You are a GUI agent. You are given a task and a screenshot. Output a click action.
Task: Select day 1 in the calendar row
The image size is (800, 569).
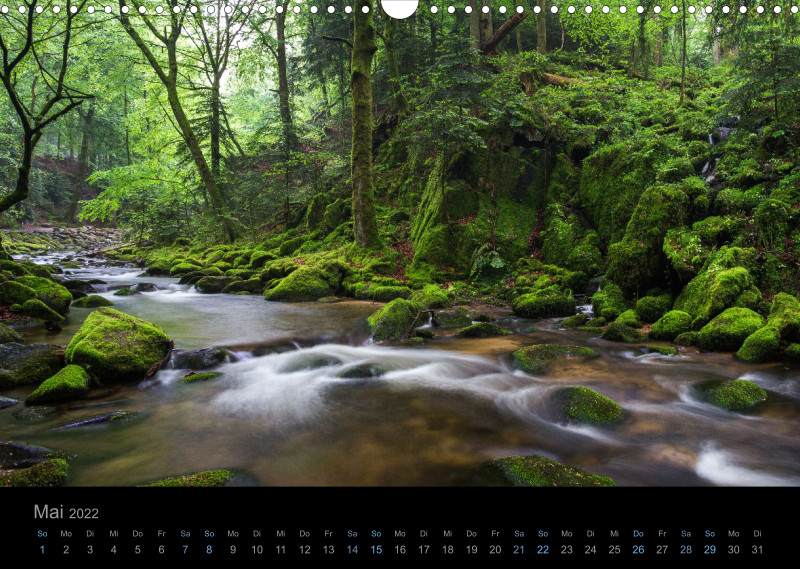(x=42, y=550)
